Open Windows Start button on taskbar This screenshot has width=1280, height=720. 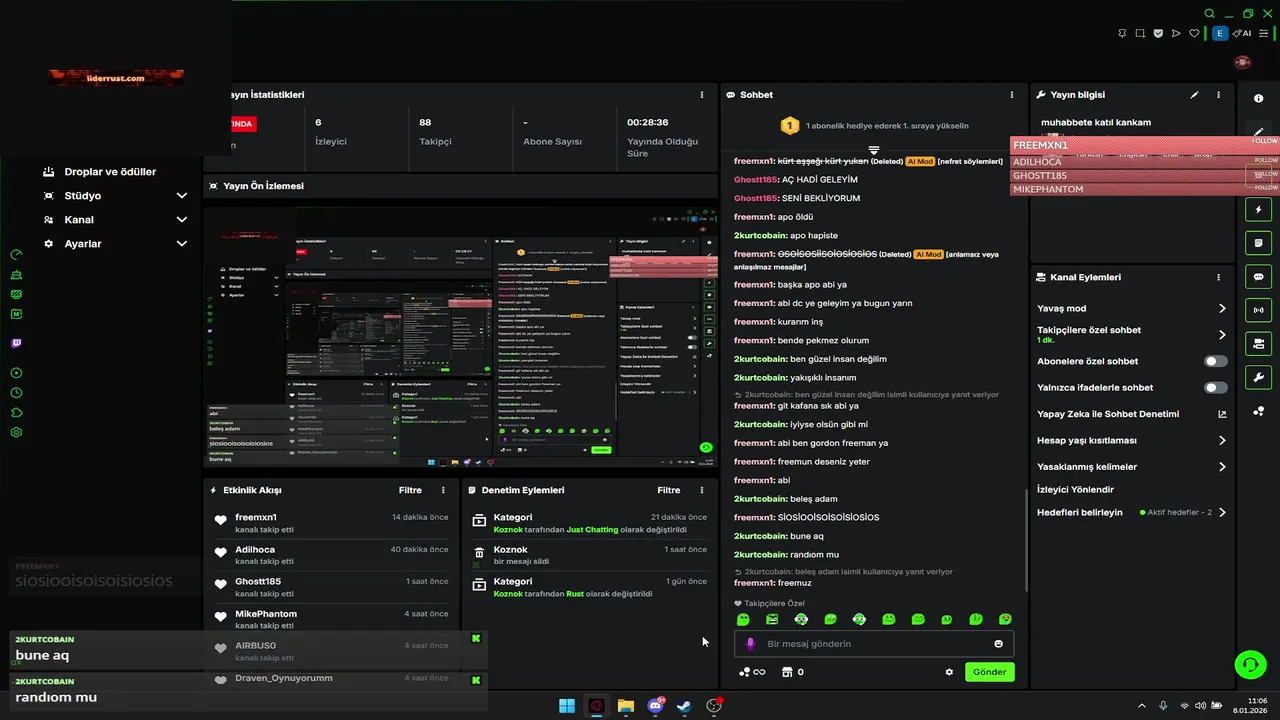567,706
